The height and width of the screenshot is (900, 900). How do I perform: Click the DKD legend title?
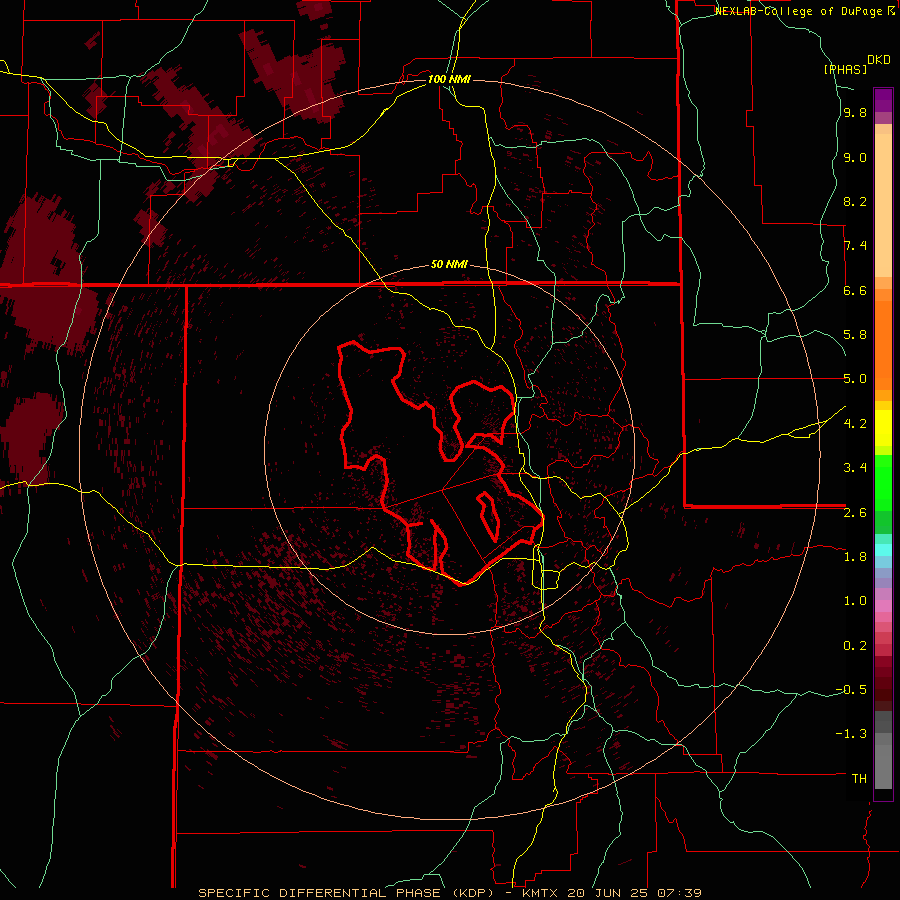(878, 60)
